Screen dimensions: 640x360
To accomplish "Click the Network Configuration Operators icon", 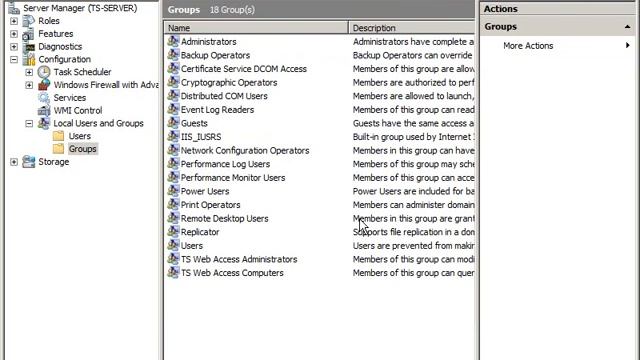I will click(x=173, y=150).
